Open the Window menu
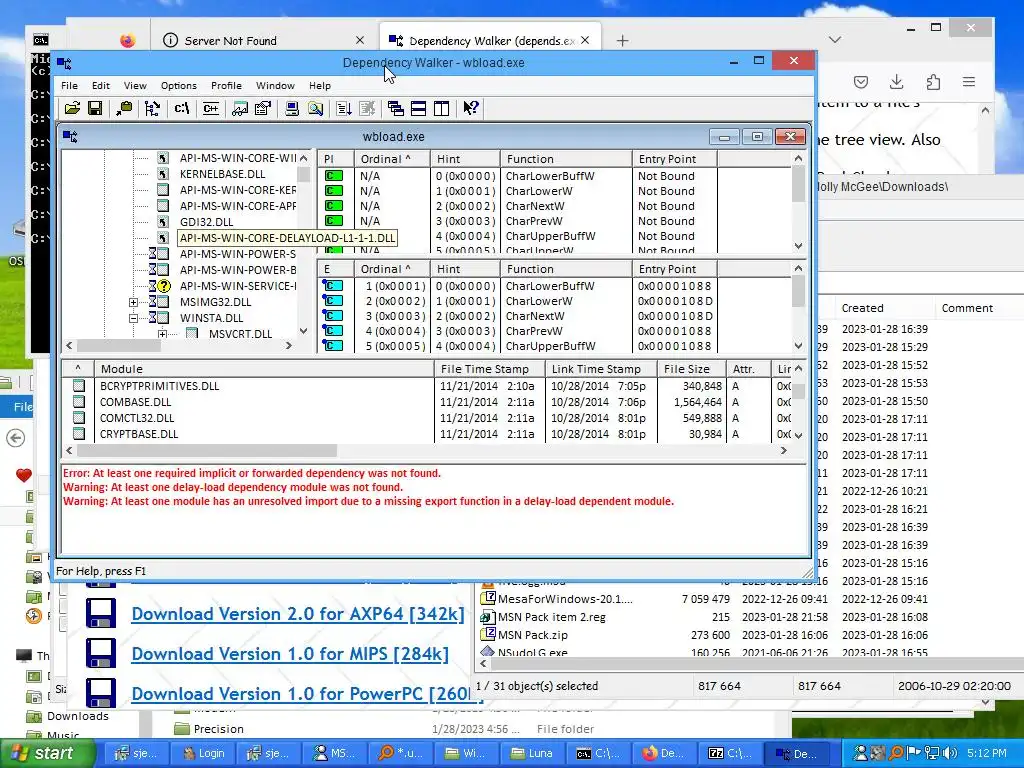This screenshot has width=1024, height=768. [x=275, y=86]
